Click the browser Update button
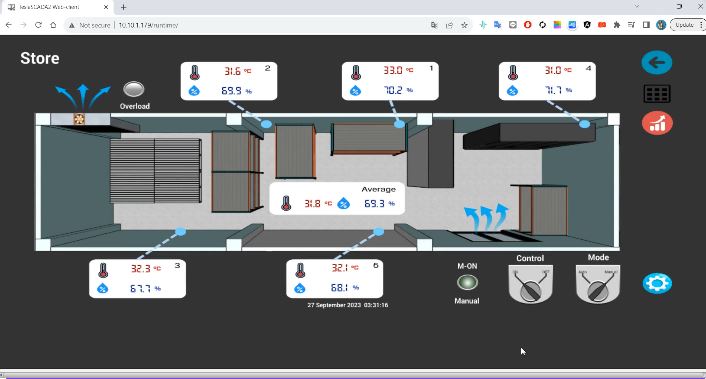The height and width of the screenshot is (379, 706). click(684, 25)
